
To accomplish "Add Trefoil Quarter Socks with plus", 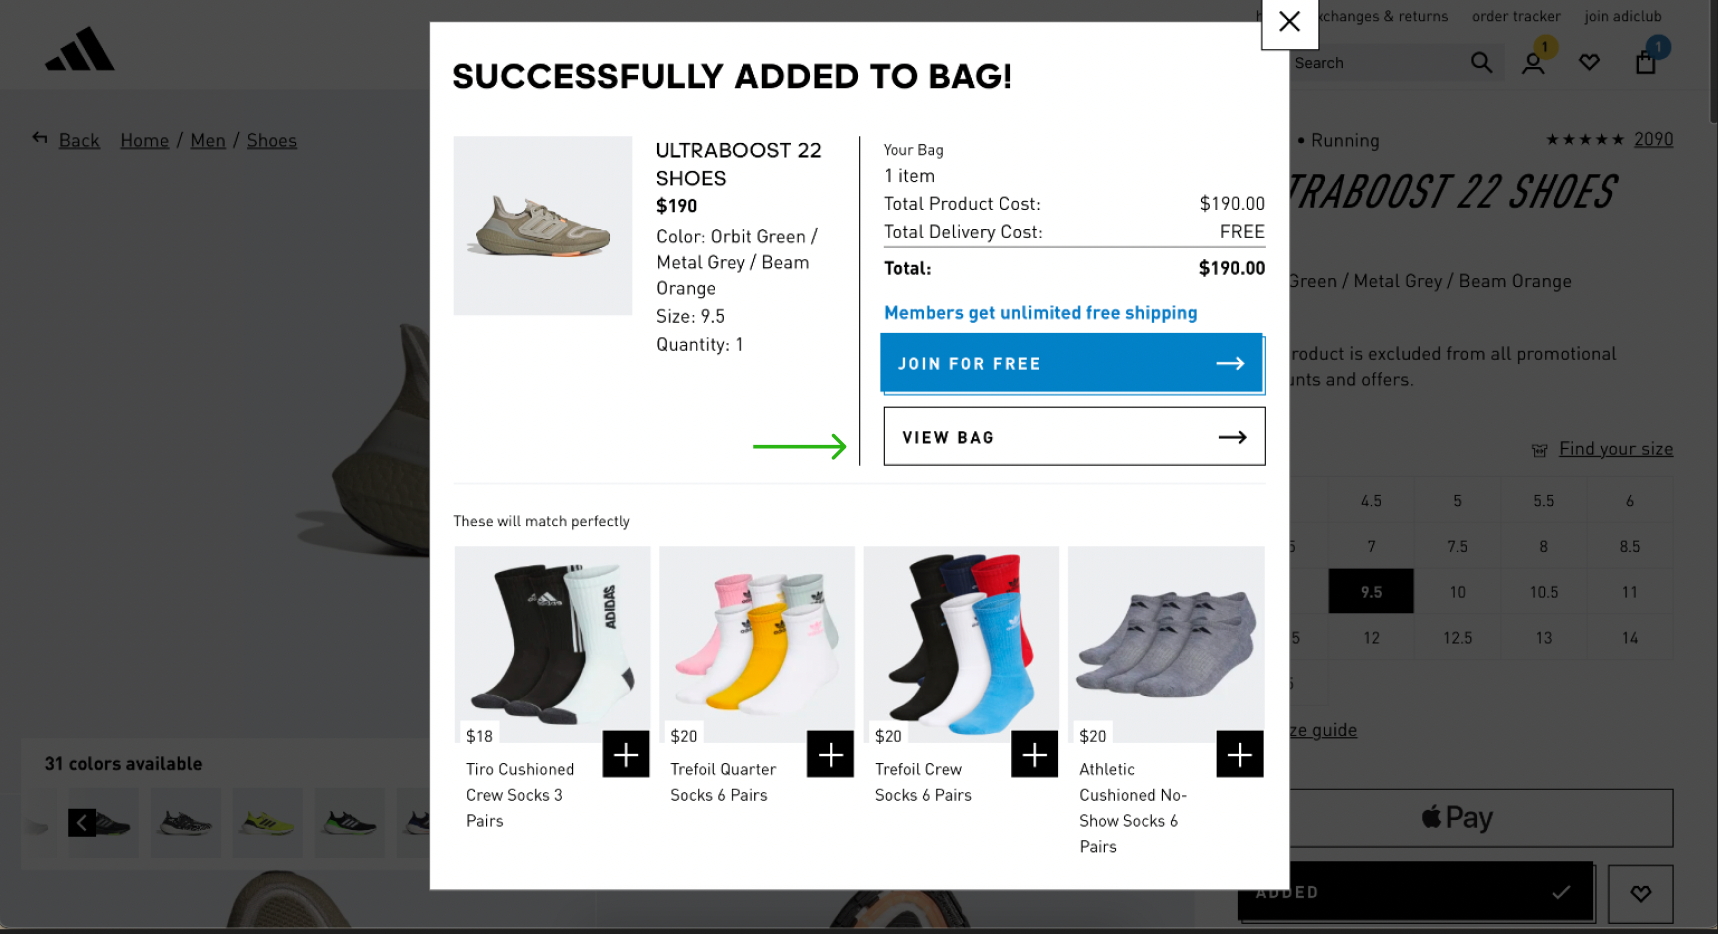I will [830, 754].
